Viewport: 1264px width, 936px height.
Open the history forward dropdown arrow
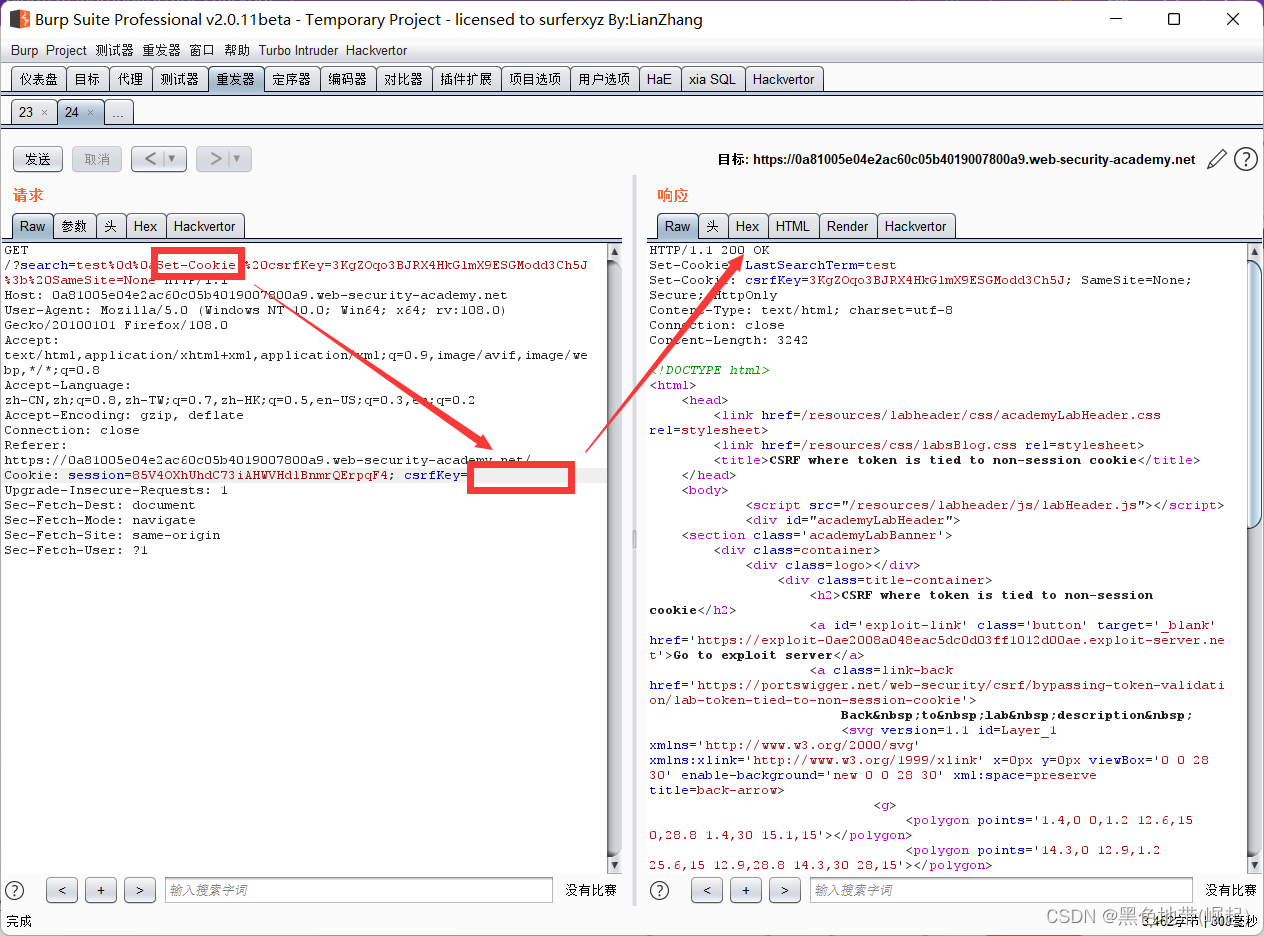(x=237, y=159)
